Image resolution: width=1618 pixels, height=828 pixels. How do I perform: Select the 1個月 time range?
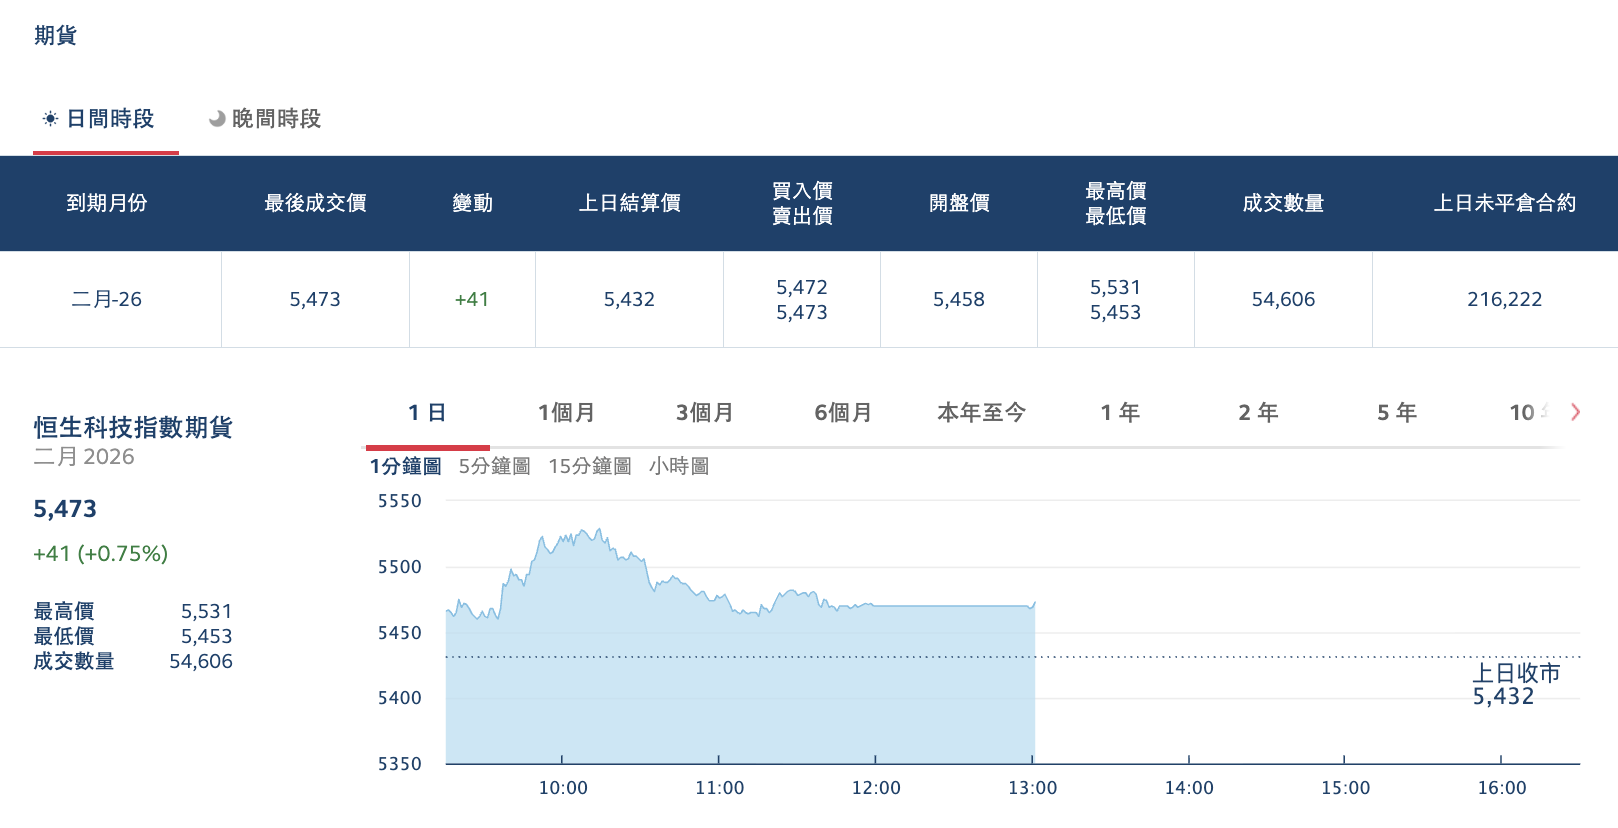(x=566, y=412)
